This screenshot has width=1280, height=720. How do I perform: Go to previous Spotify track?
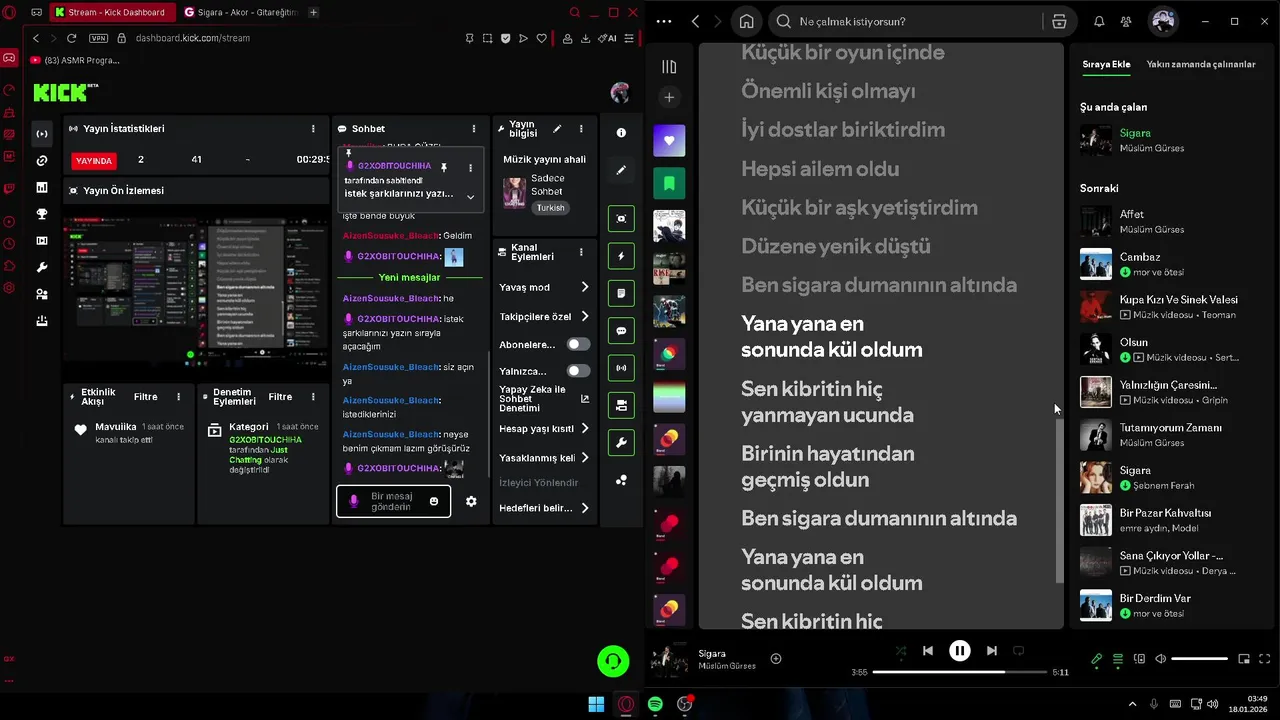pos(928,651)
